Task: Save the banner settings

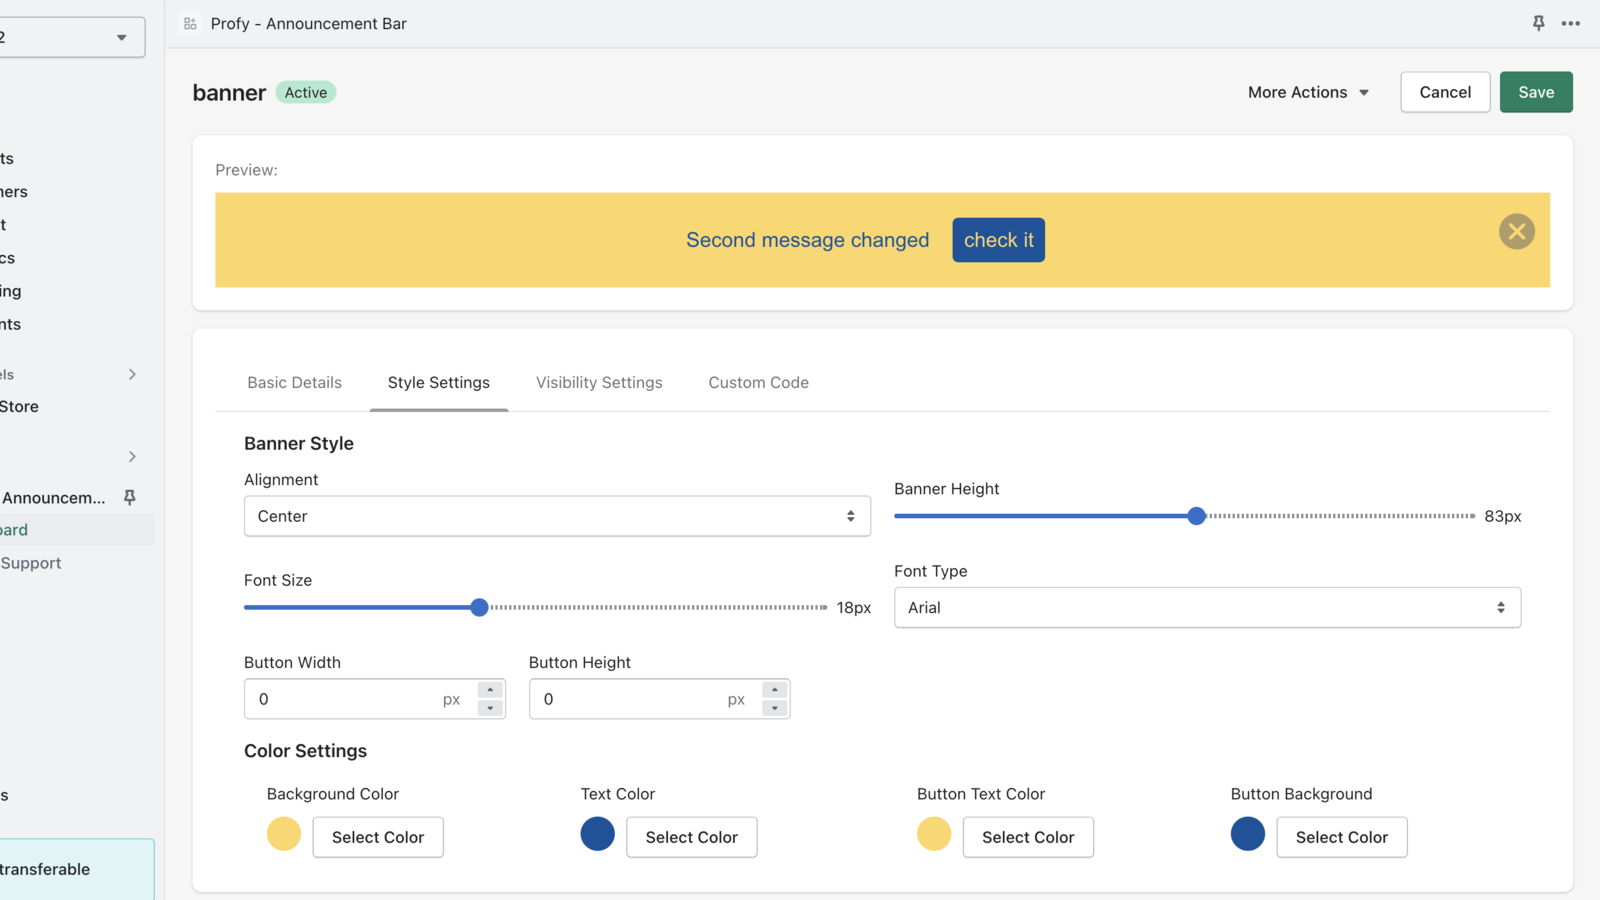Action: click(x=1536, y=92)
